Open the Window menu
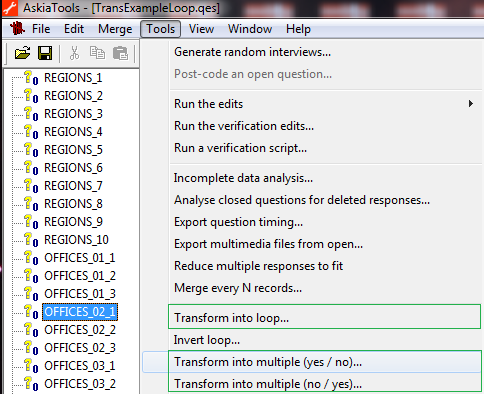 (250, 29)
